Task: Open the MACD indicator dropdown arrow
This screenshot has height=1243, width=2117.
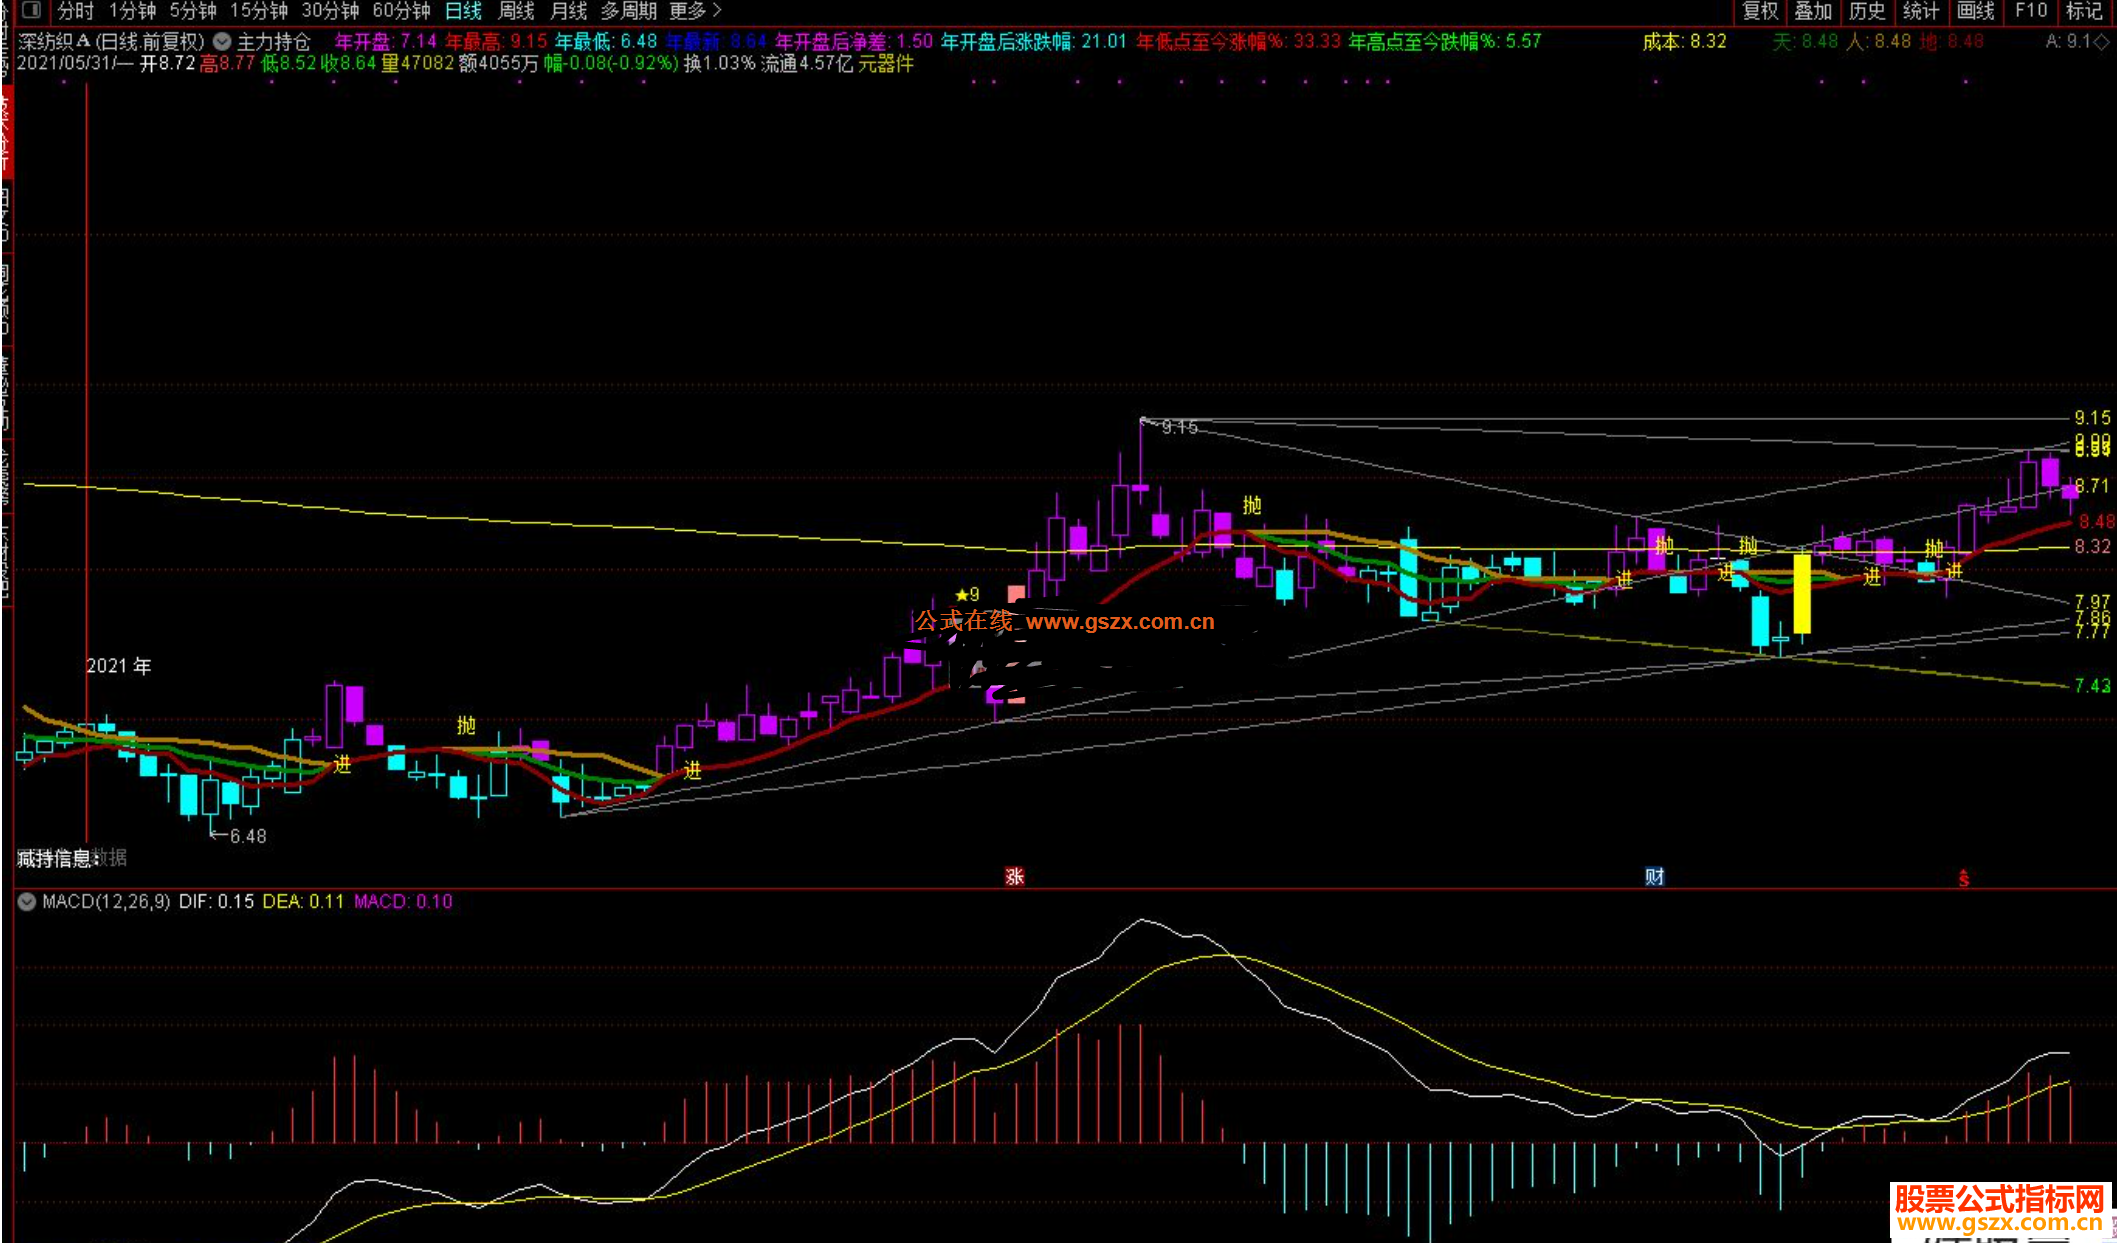Action: 27,901
